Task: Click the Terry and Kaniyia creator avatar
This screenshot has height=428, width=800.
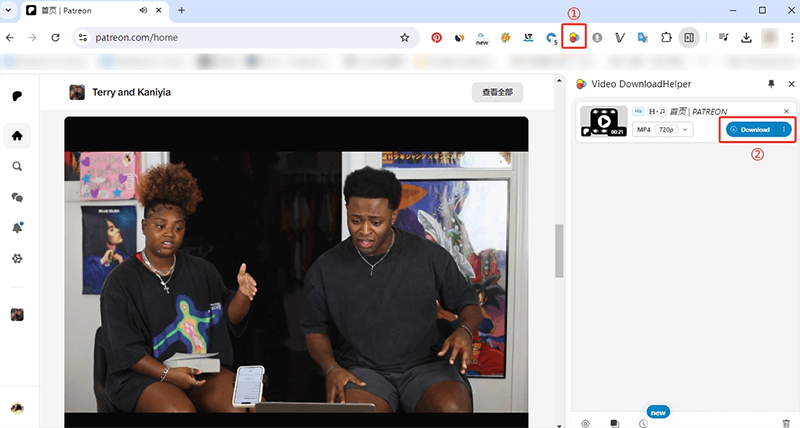Action: point(77,92)
